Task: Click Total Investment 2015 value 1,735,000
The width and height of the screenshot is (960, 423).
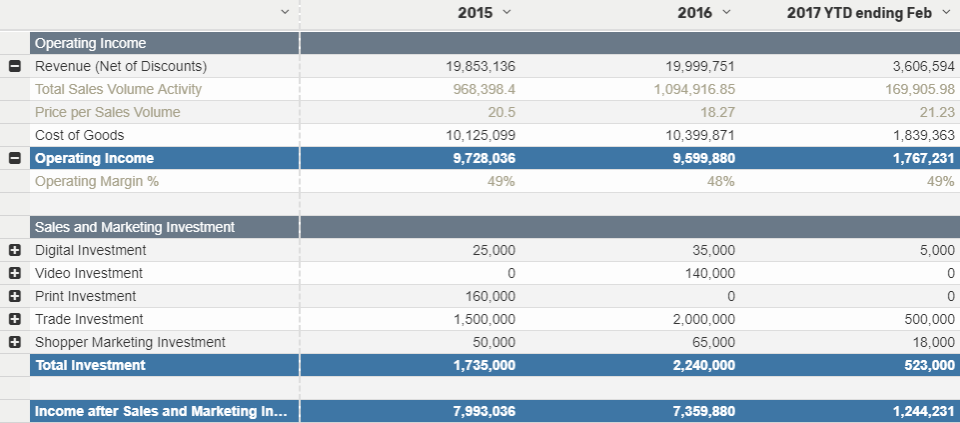Action: (x=484, y=365)
